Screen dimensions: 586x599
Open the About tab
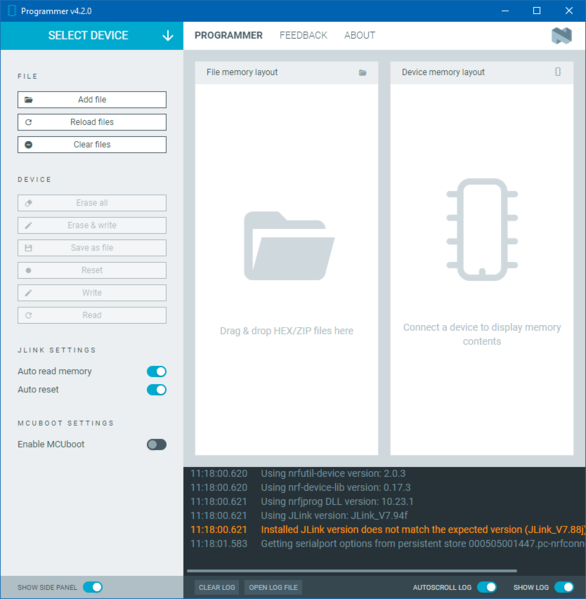[359, 36]
